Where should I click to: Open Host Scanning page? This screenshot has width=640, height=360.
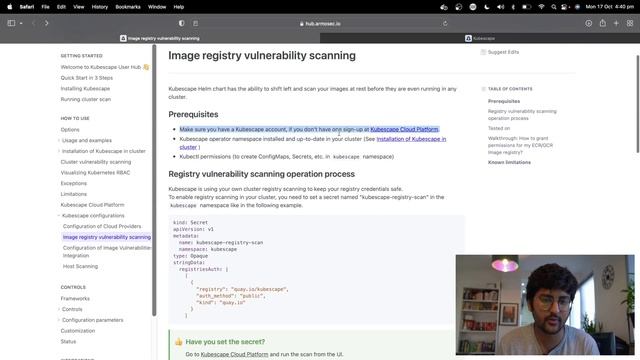(x=80, y=266)
